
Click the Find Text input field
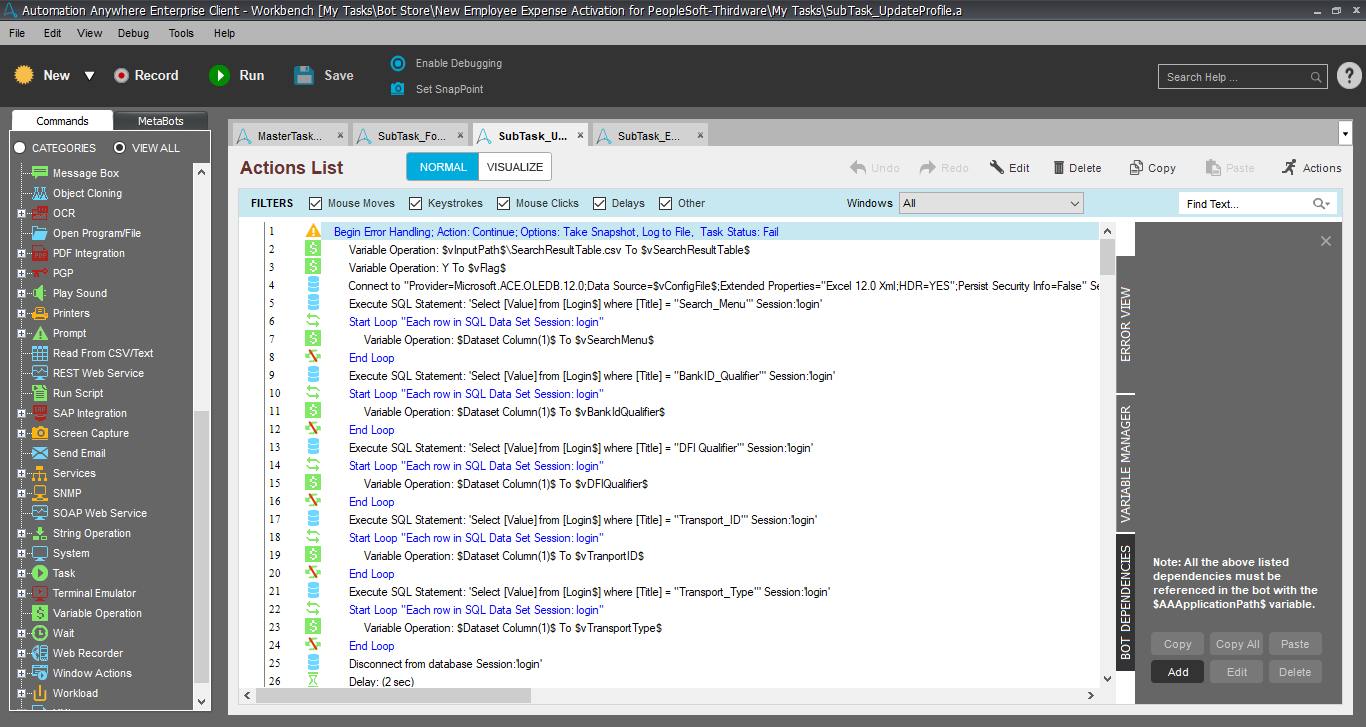click(x=1246, y=204)
